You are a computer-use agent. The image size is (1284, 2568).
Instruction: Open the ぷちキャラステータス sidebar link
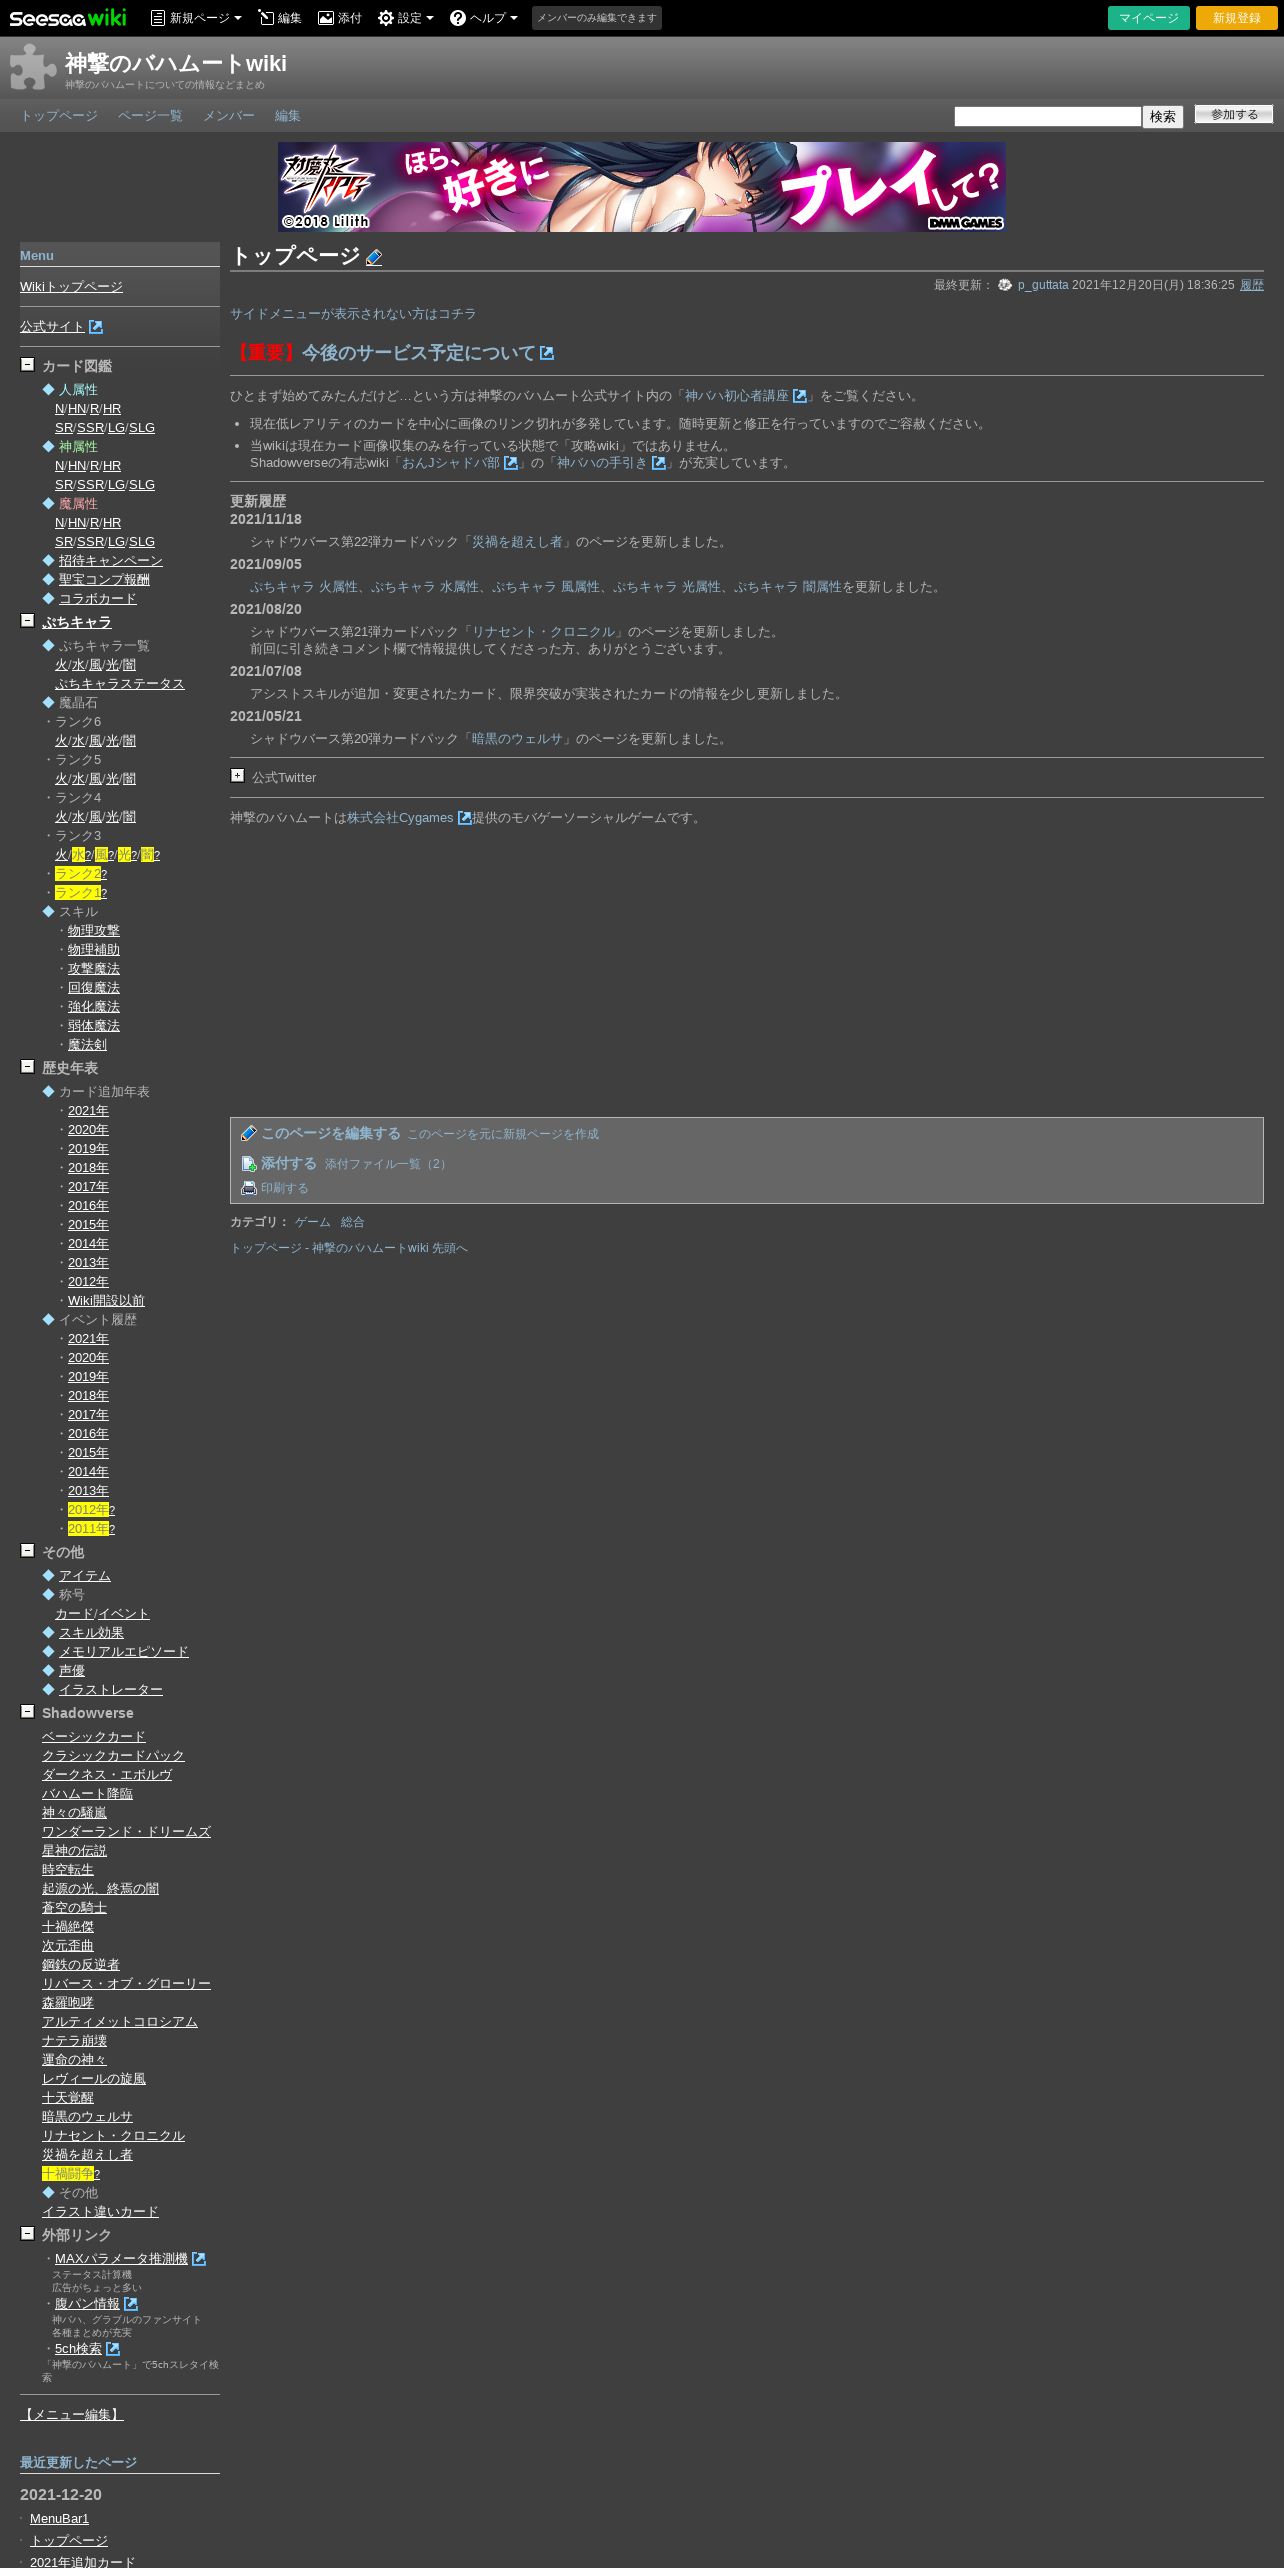[x=120, y=684]
